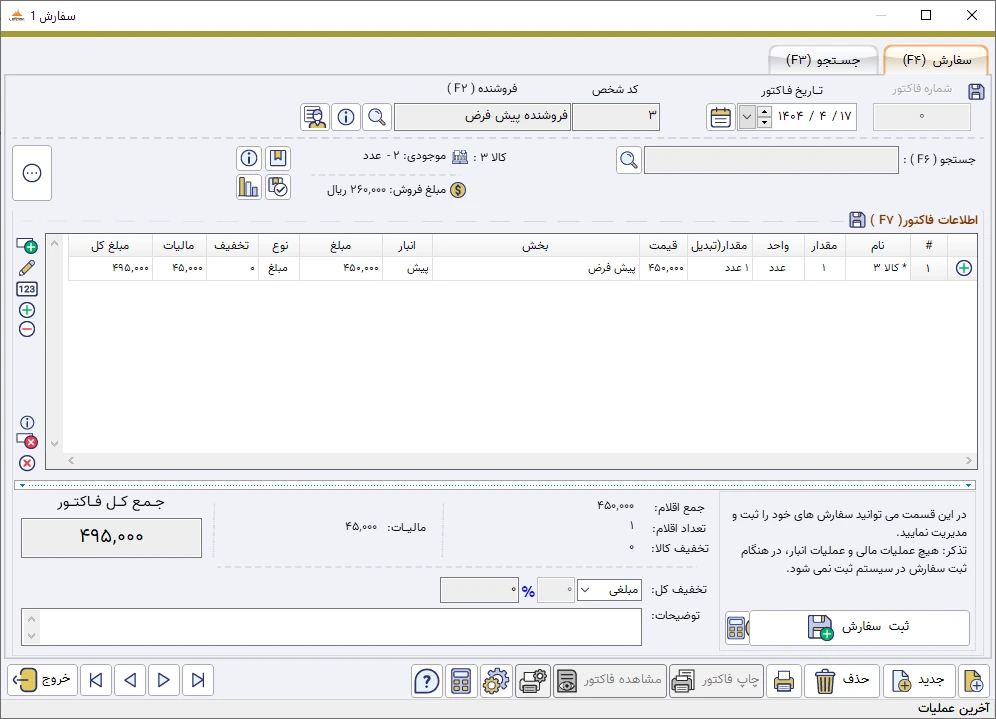996x719 pixels.
Task: Click the small info icon left of the table
Action: pyautogui.click(x=27, y=422)
